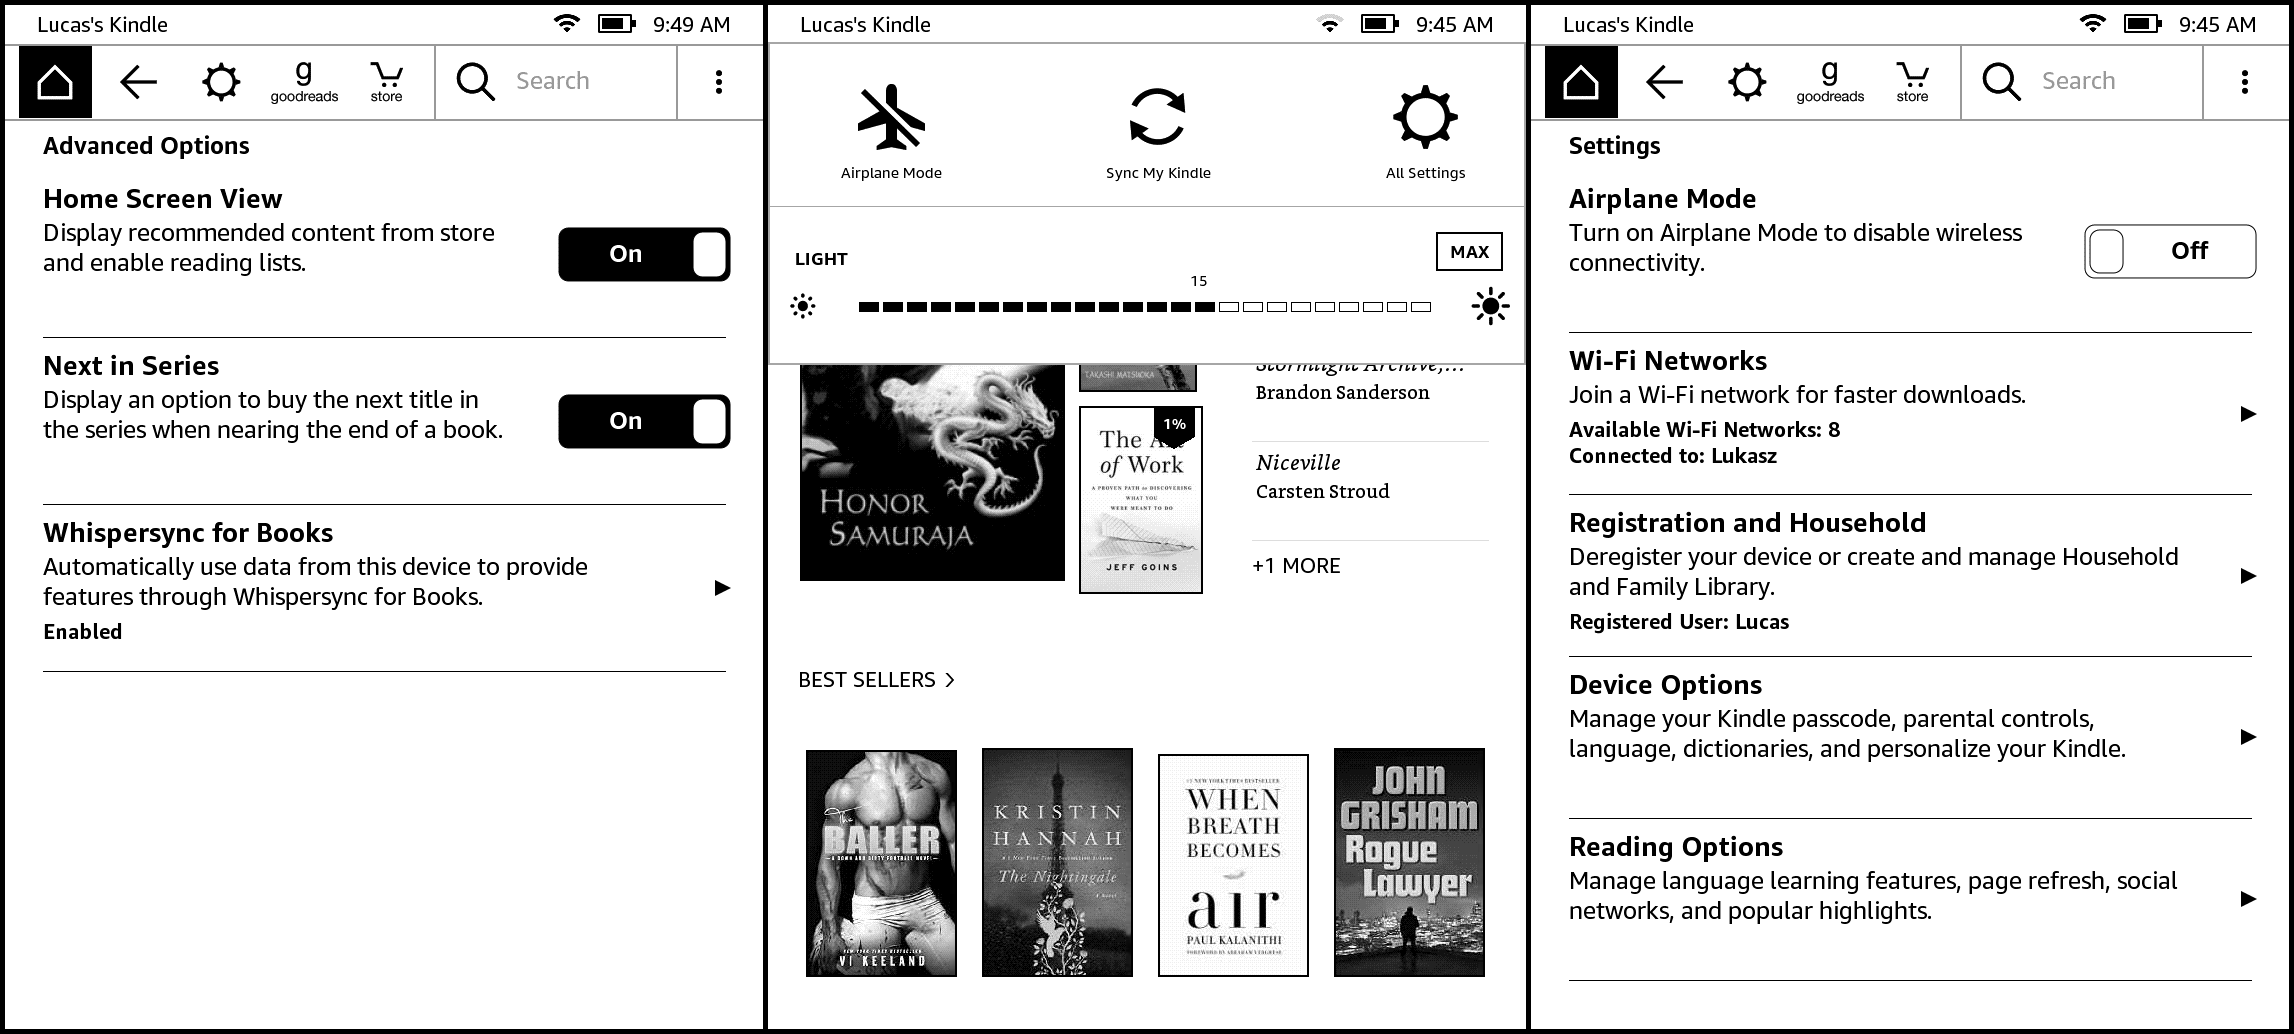Open All Settings gear icon
Viewport: 2294px width, 1034px height.
pyautogui.click(x=1425, y=118)
